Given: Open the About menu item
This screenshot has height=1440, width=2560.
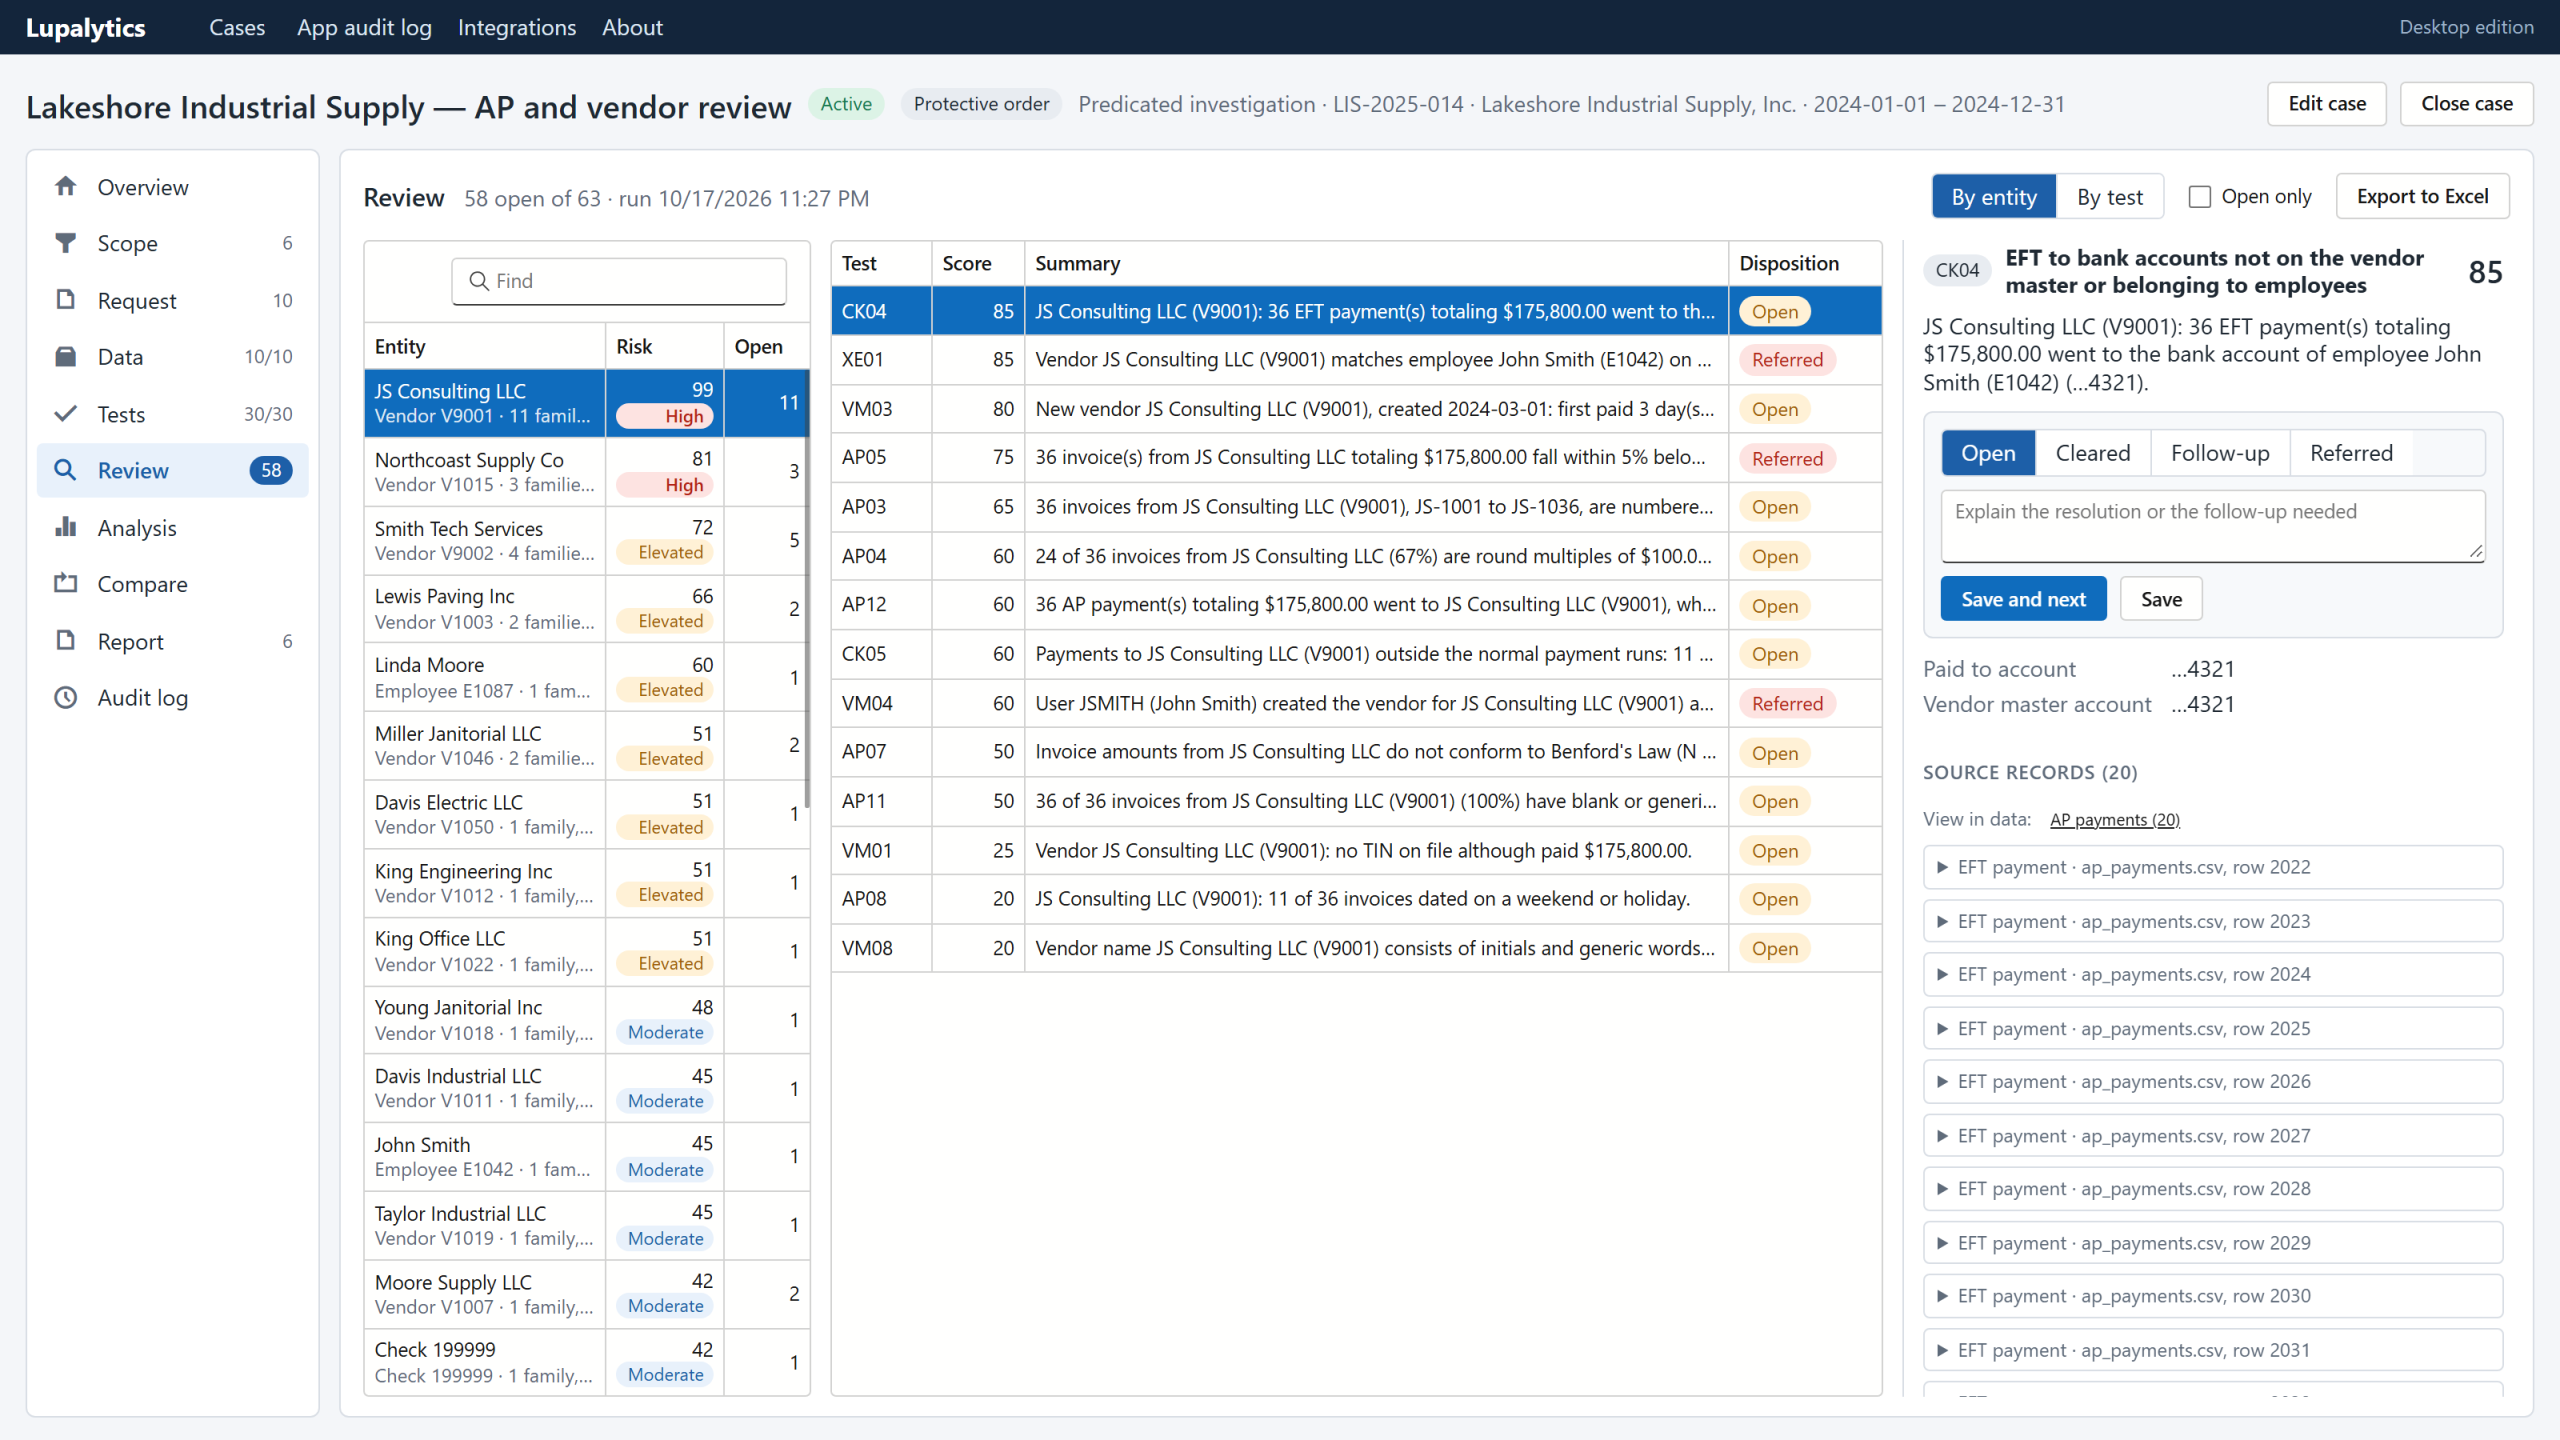Looking at the screenshot, I should pos(632,27).
